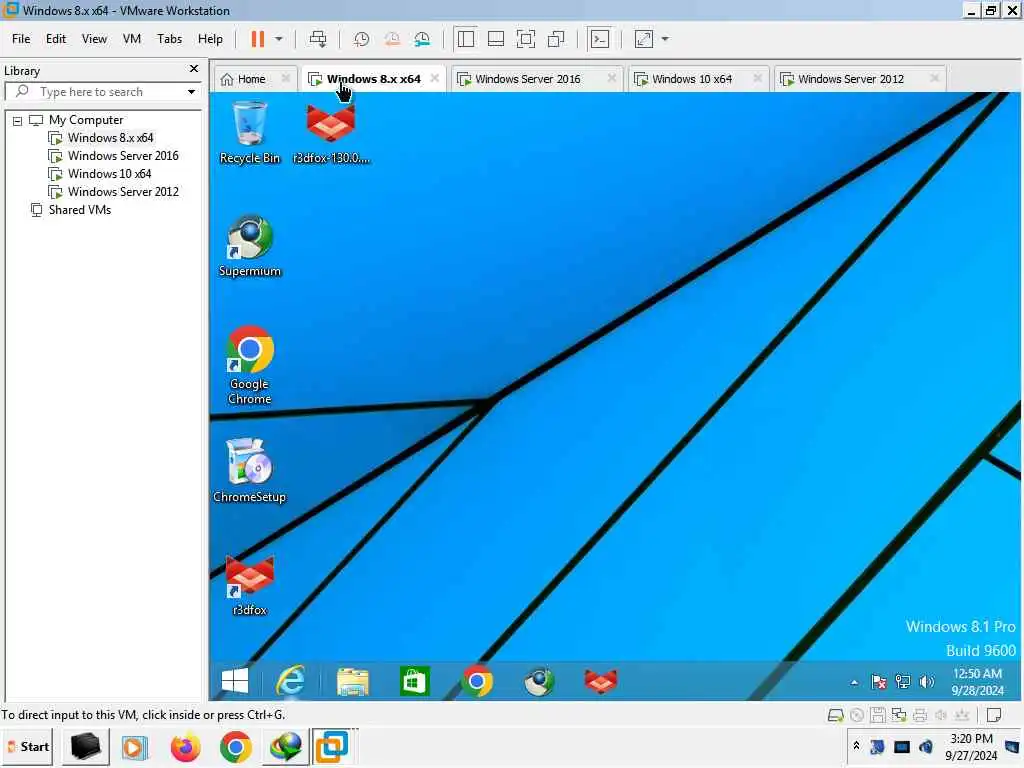Click the guest Windows 8.1 Start button
1024x768 pixels.
pos(235,681)
